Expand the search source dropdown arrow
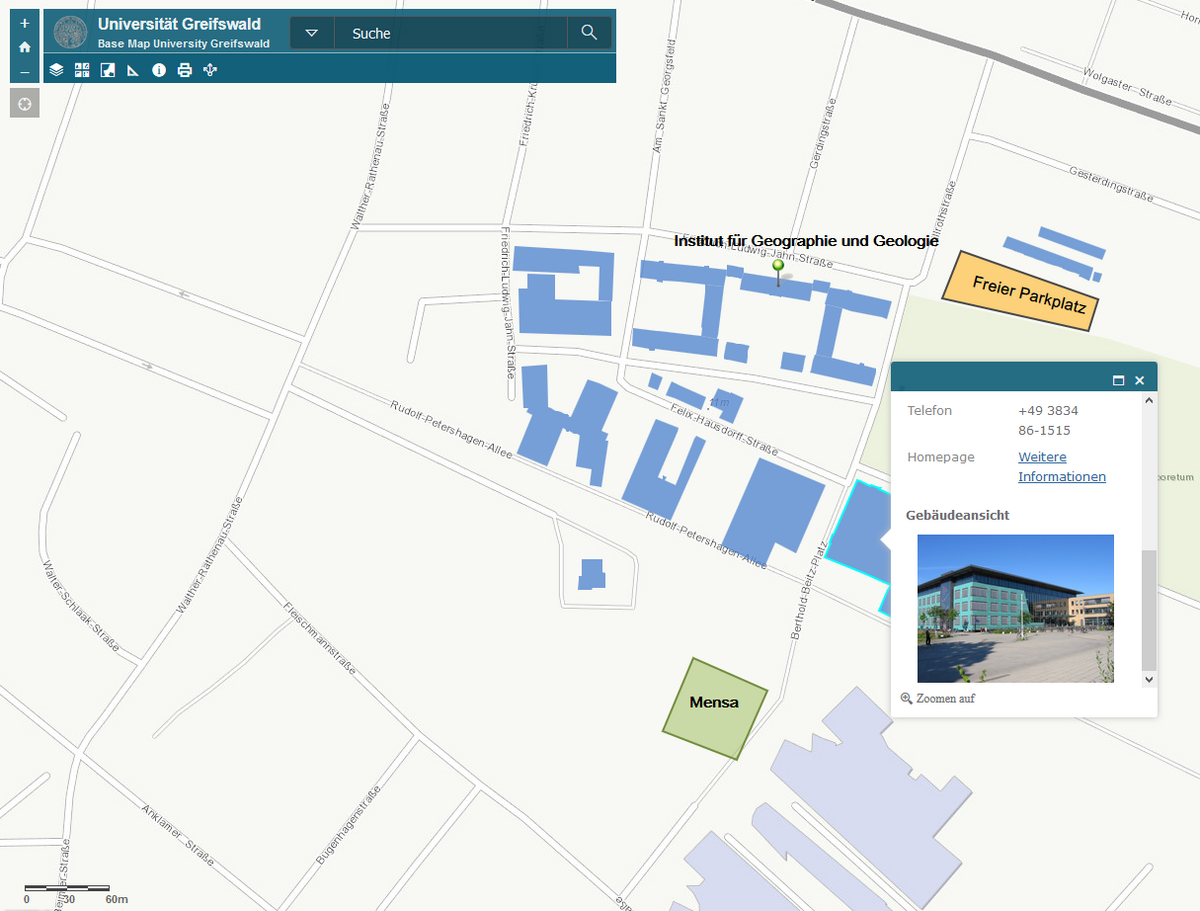Viewport: 1200px width, 911px height. click(x=312, y=33)
